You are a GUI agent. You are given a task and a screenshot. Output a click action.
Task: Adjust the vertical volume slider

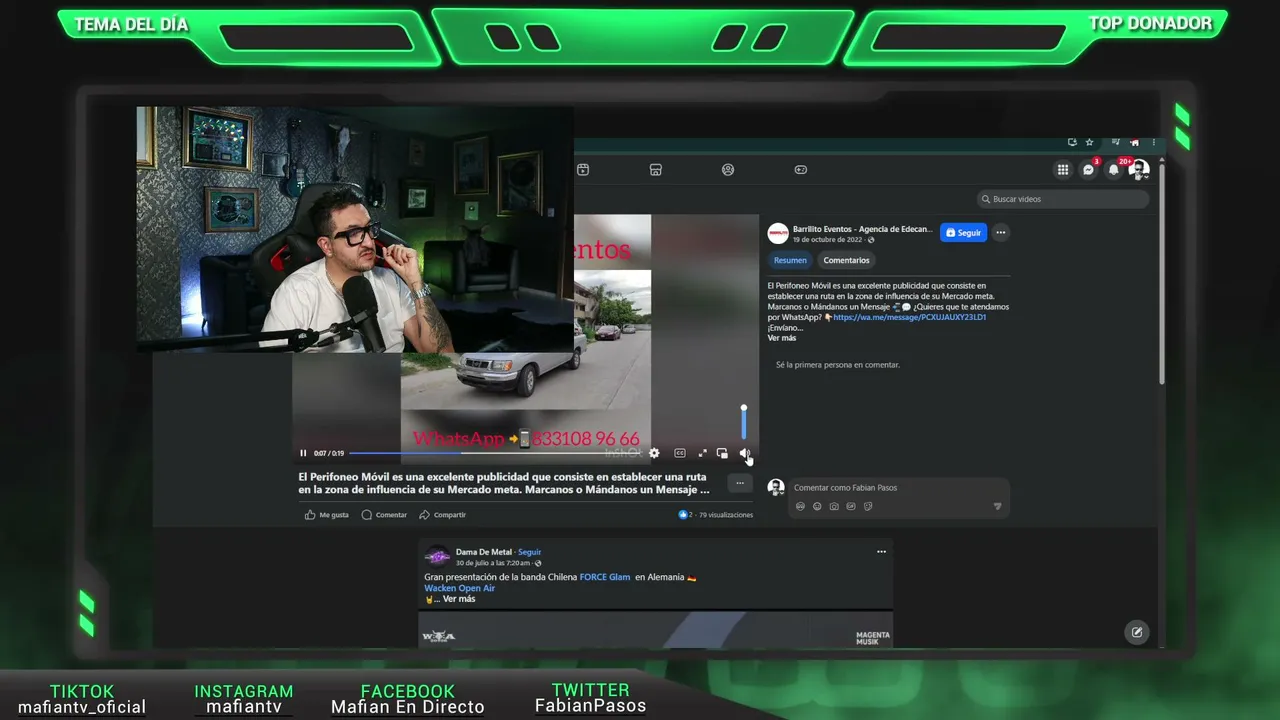point(743,422)
